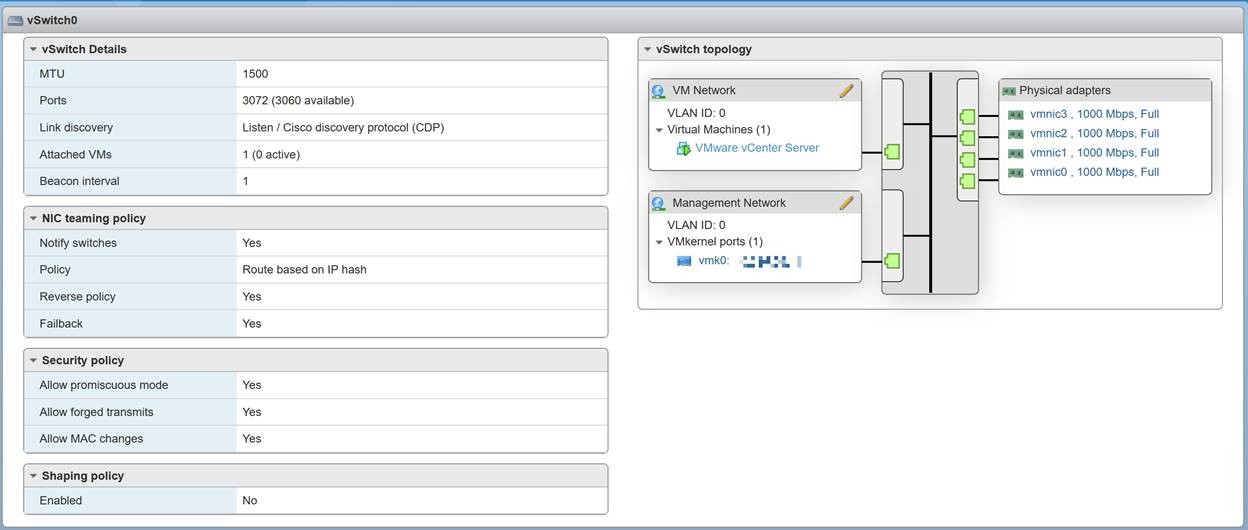Collapse the Shaping policy section

click(33, 476)
